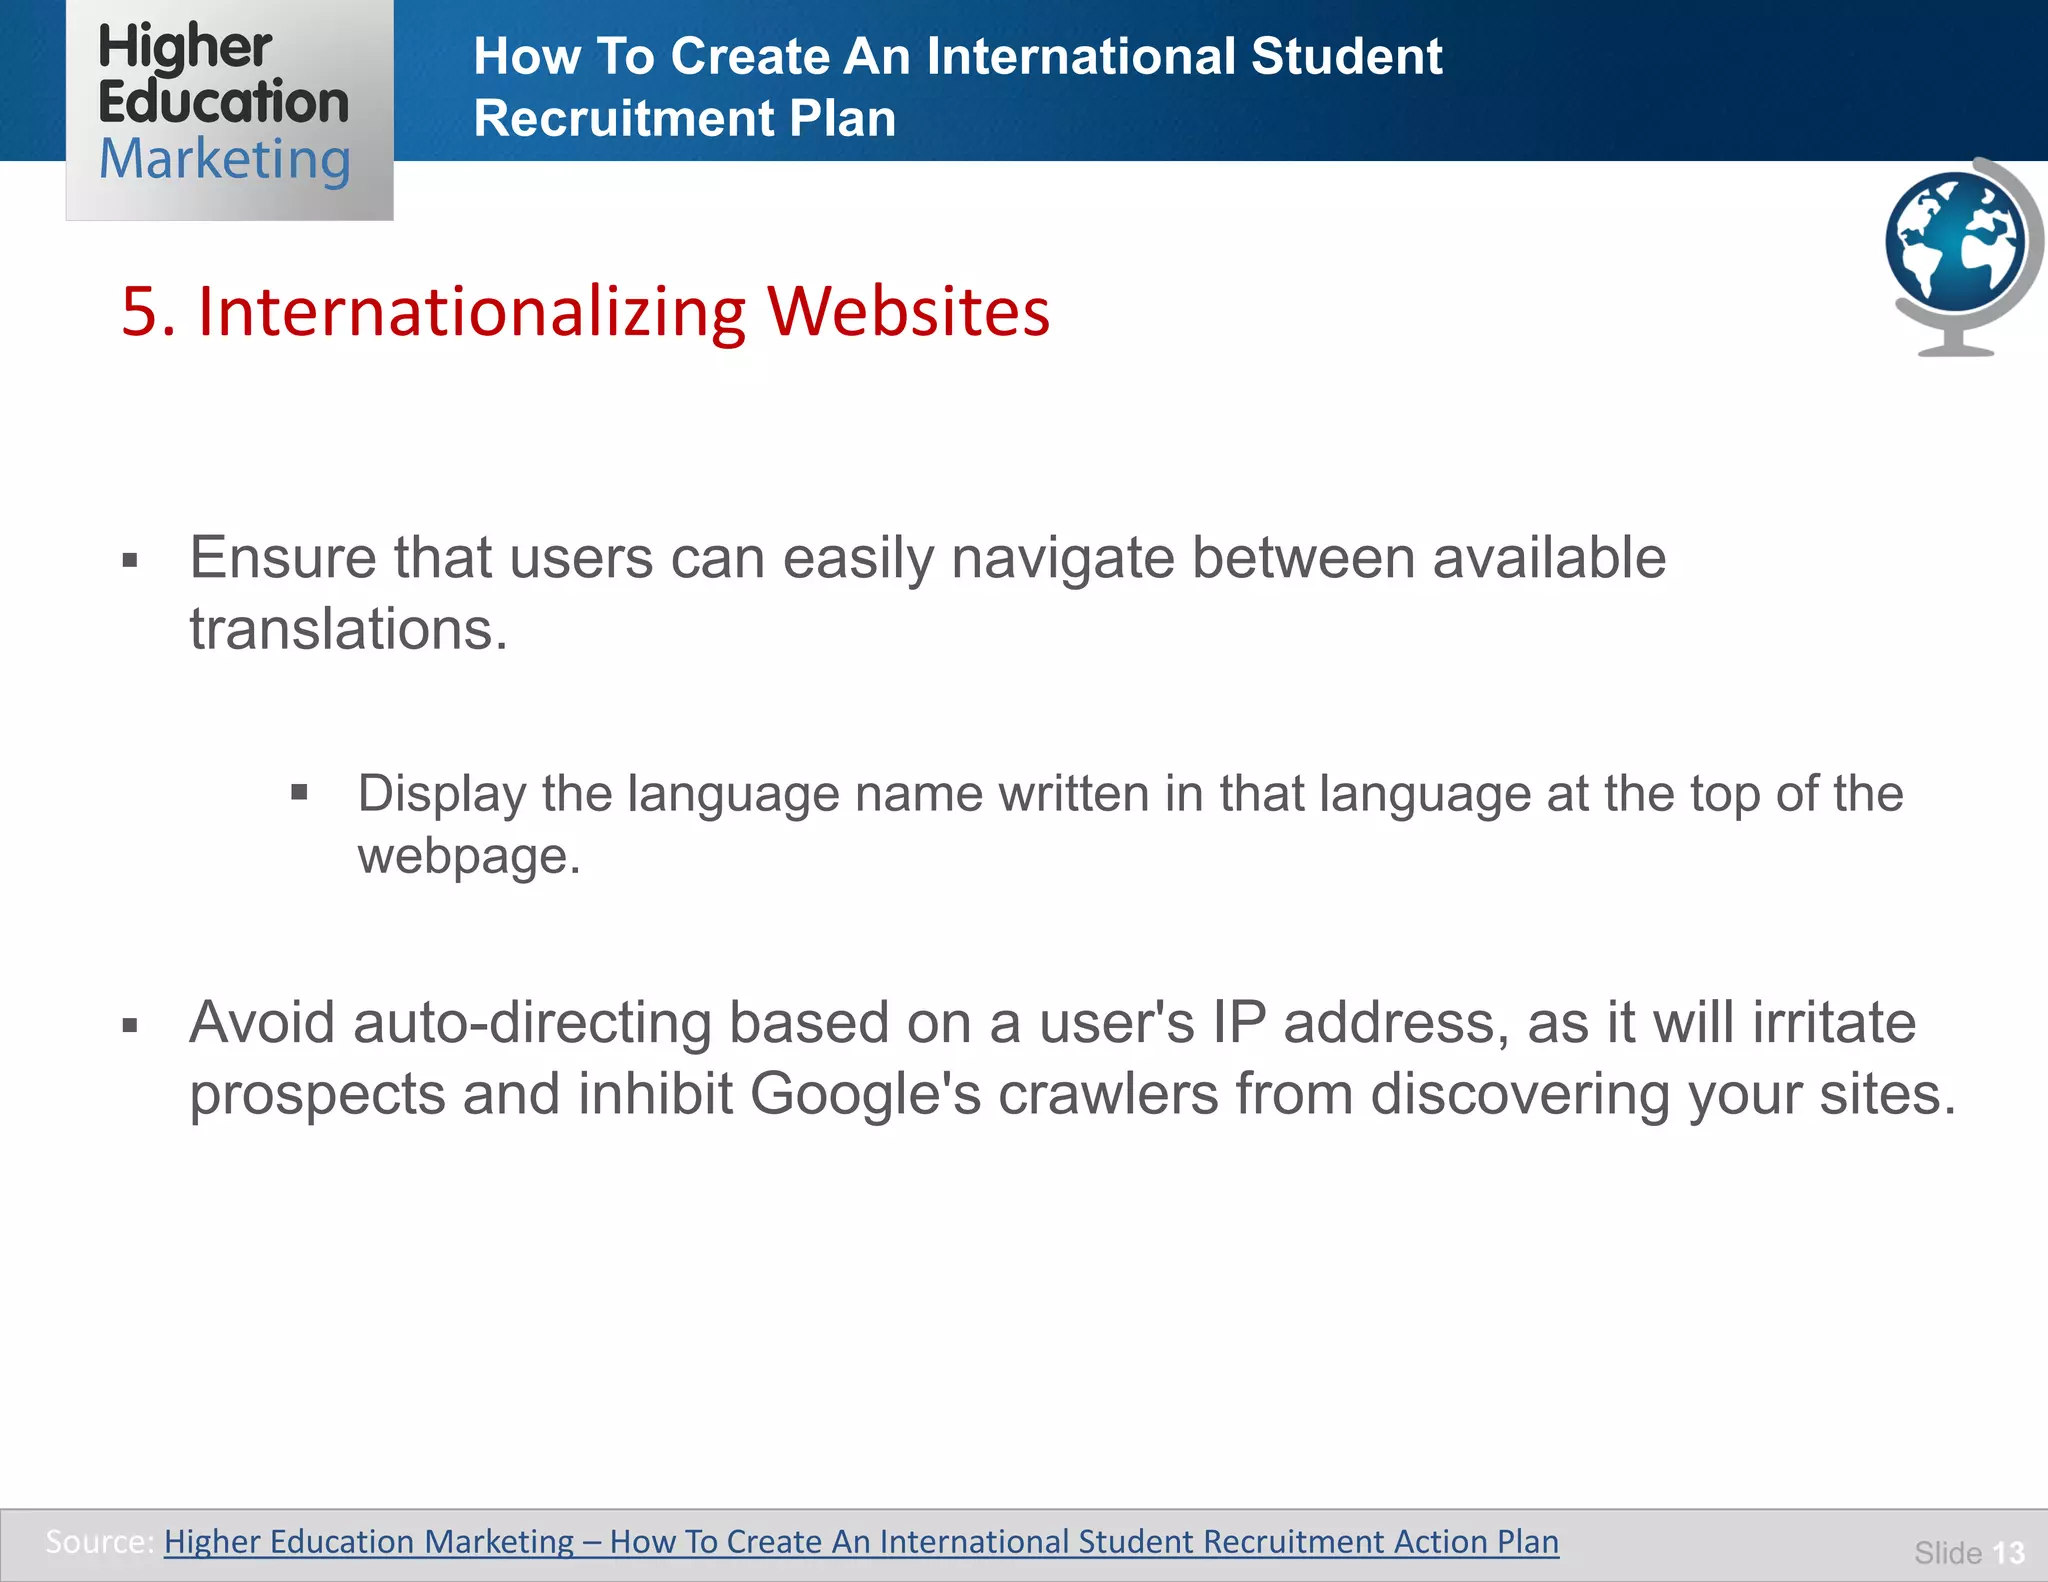
Task: Select the bullet about navigating between available translations
Action: (x=928, y=592)
